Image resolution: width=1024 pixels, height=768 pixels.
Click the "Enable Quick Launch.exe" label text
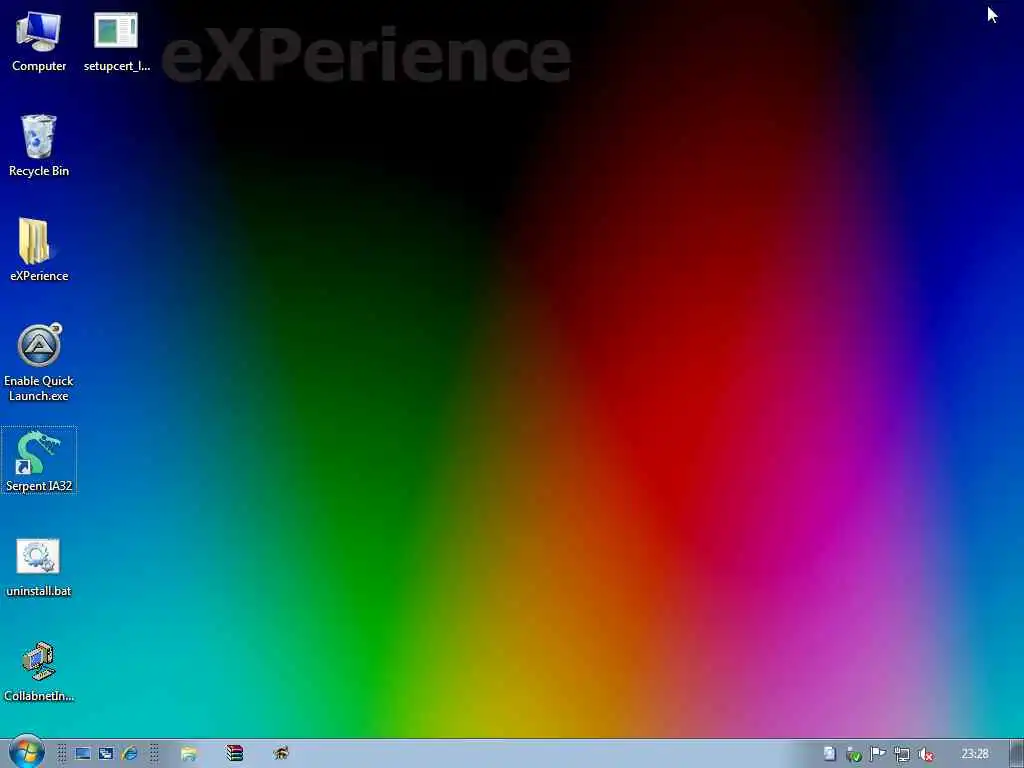pyautogui.click(x=39, y=388)
